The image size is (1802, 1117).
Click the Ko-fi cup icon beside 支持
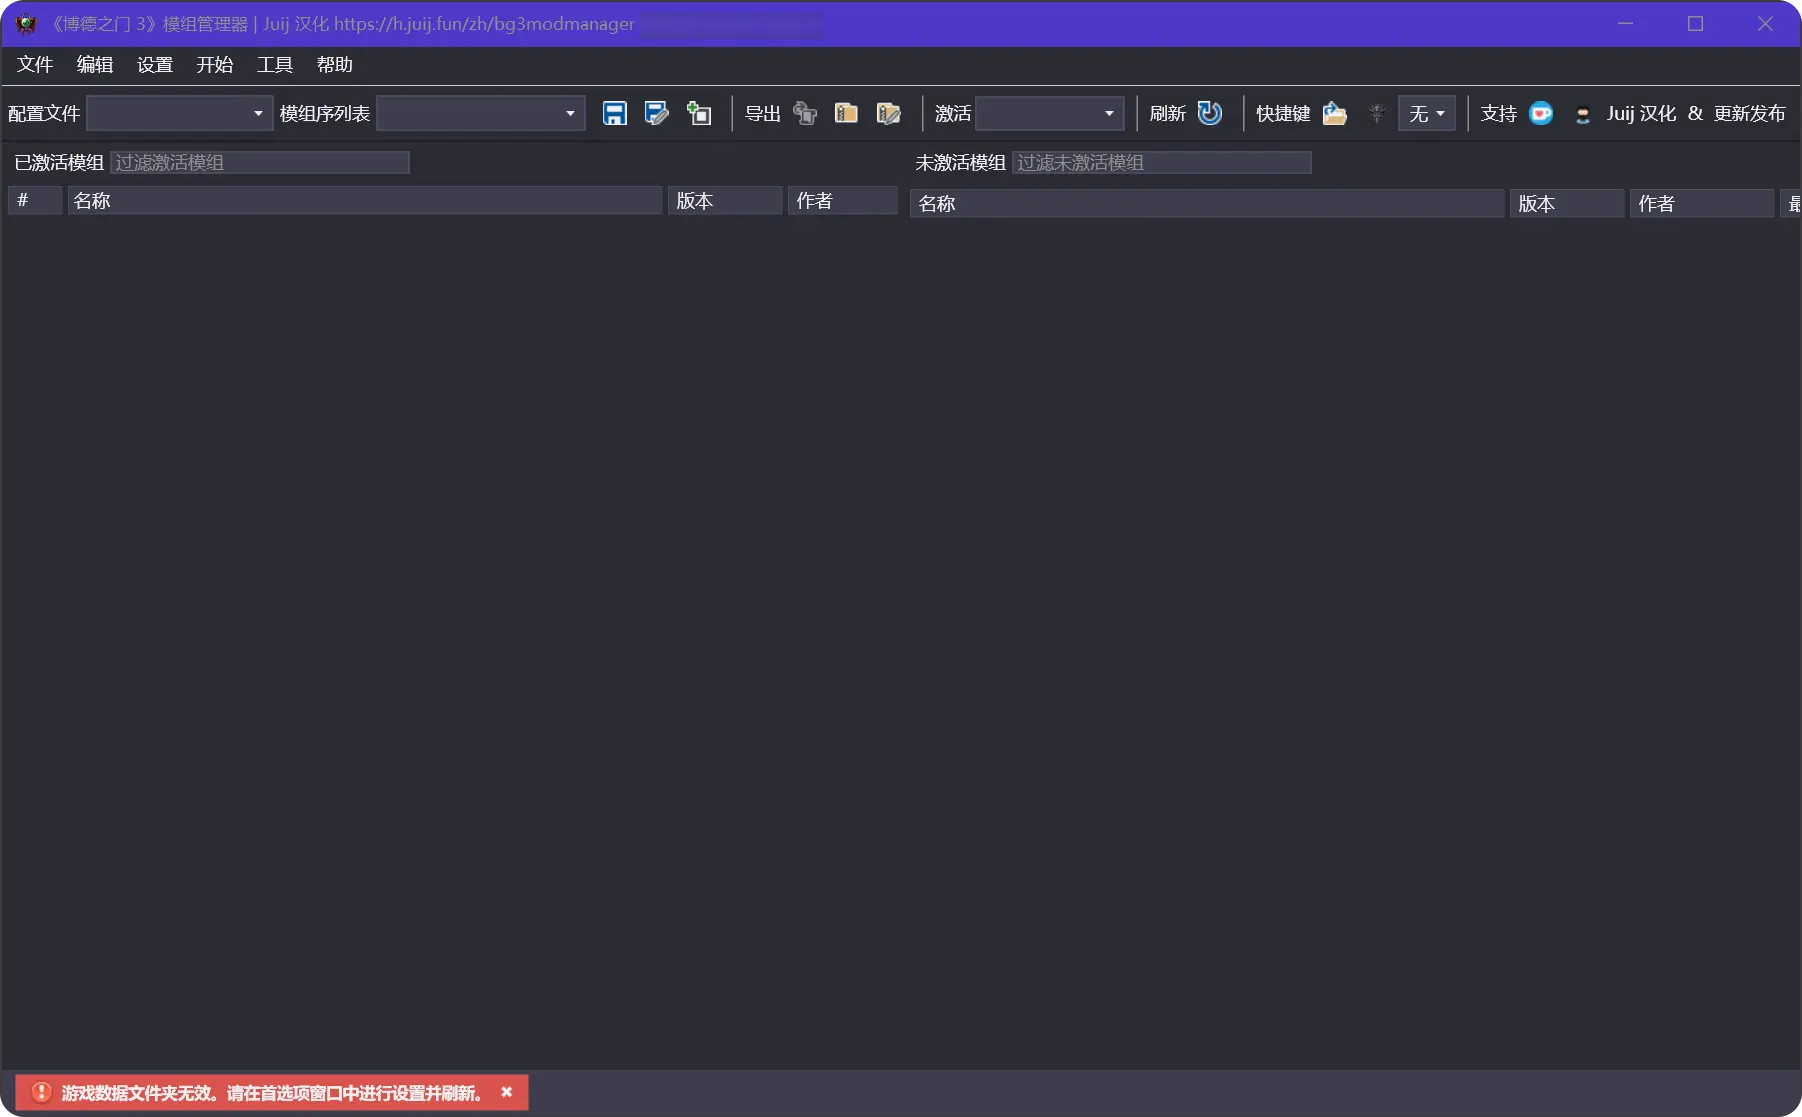coord(1541,113)
